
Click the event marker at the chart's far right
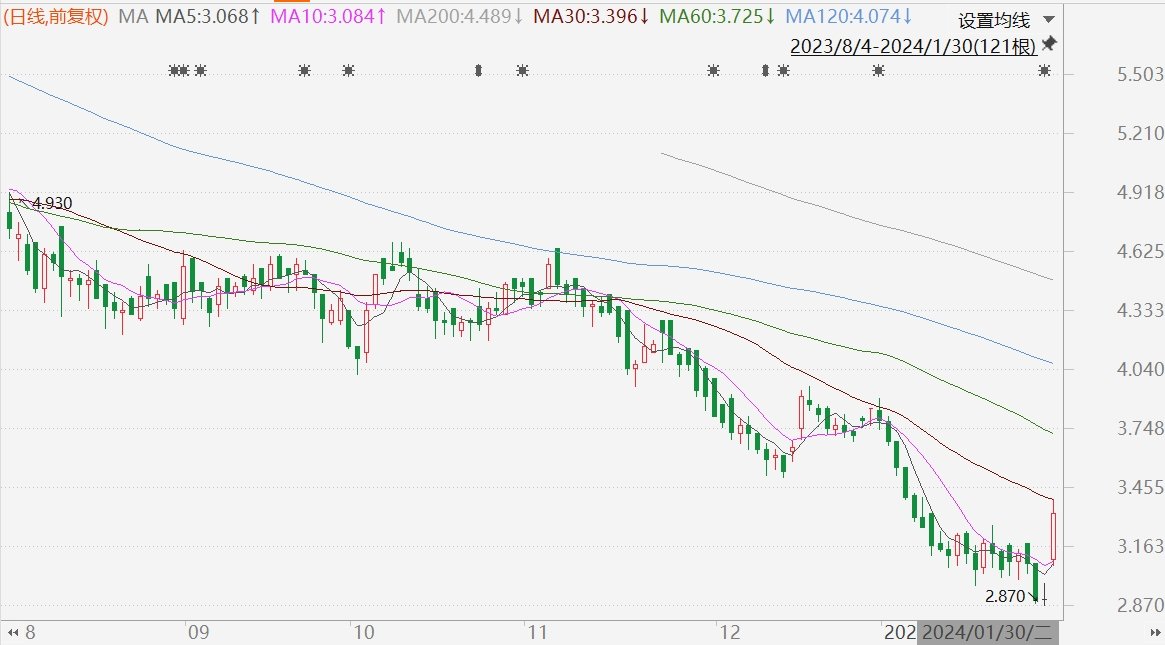click(1044, 70)
